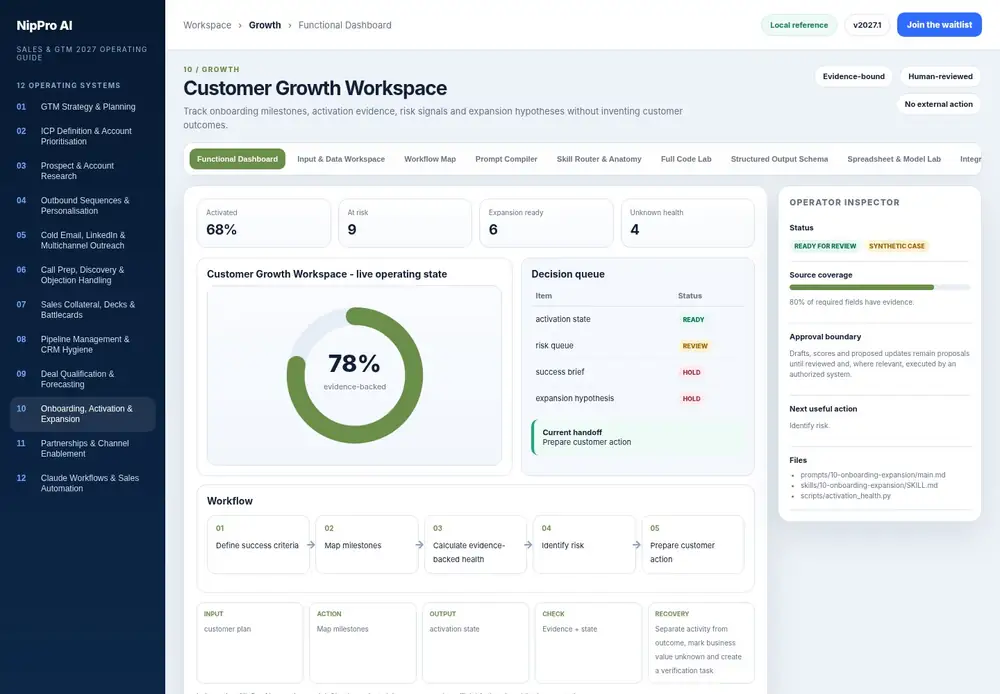
Task: Click the activation state queue row
Action: tap(638, 319)
